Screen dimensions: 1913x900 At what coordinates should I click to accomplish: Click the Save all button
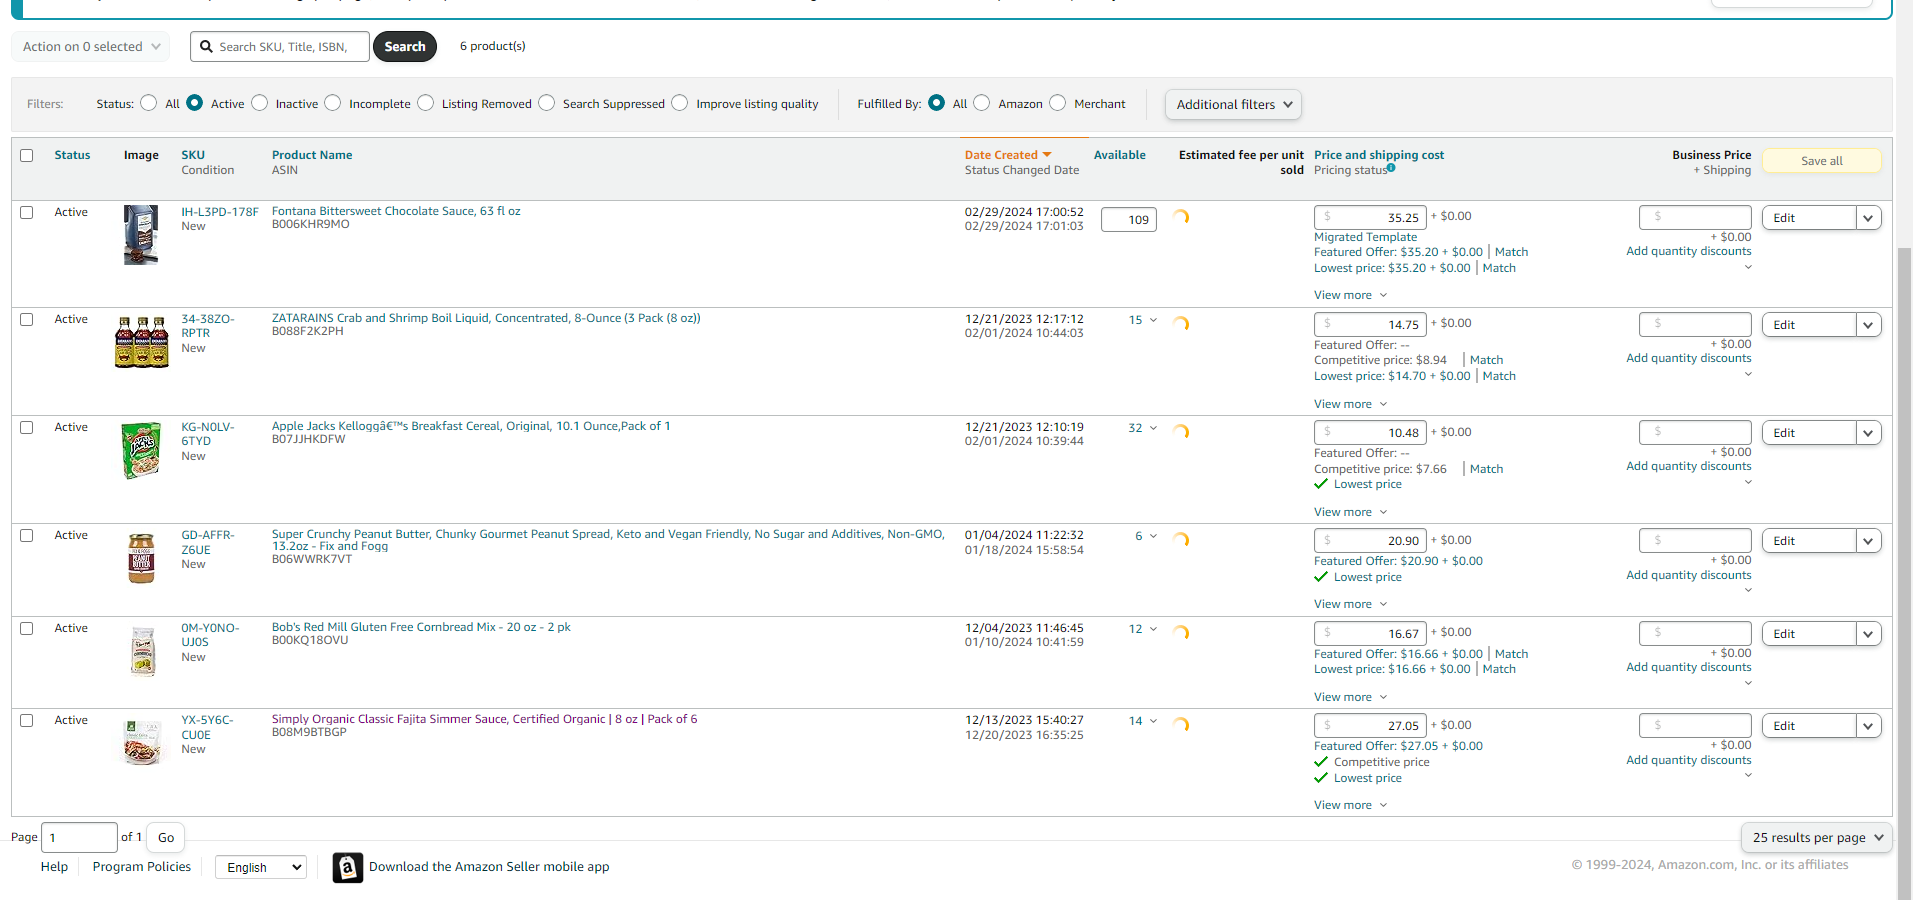(1821, 161)
